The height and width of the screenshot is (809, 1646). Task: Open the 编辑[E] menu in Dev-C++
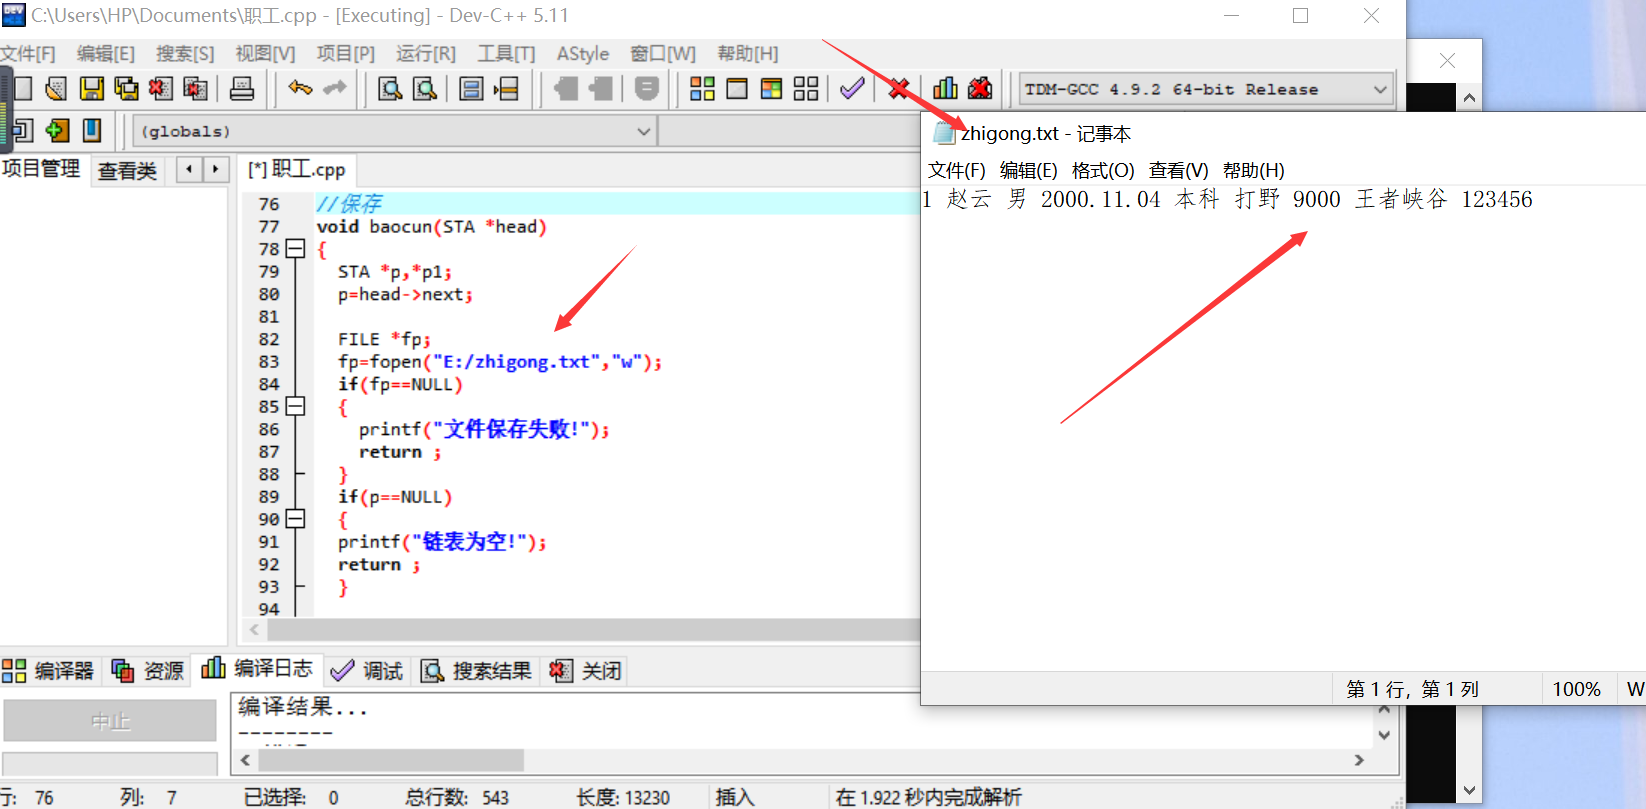[x=105, y=54]
